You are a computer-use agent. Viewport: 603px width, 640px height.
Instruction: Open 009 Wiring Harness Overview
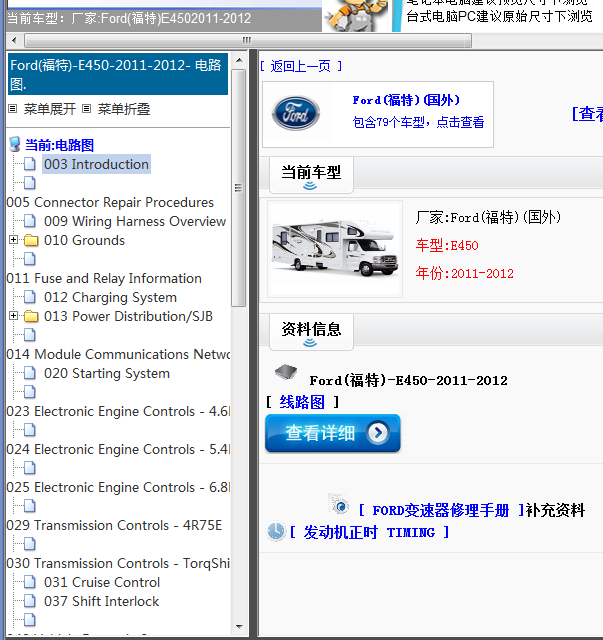135,221
